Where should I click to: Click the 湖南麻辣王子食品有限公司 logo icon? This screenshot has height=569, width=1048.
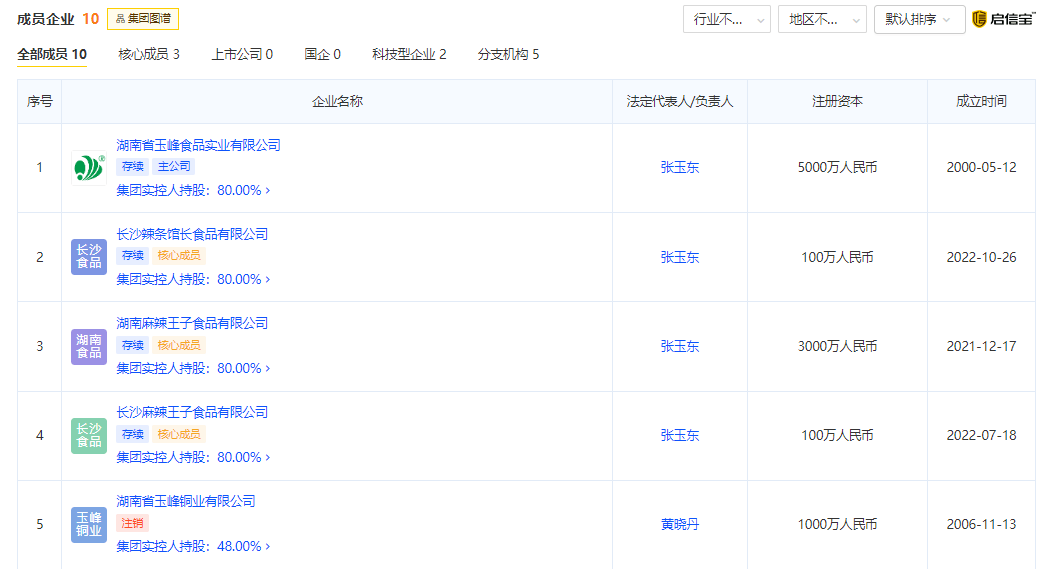point(89,346)
